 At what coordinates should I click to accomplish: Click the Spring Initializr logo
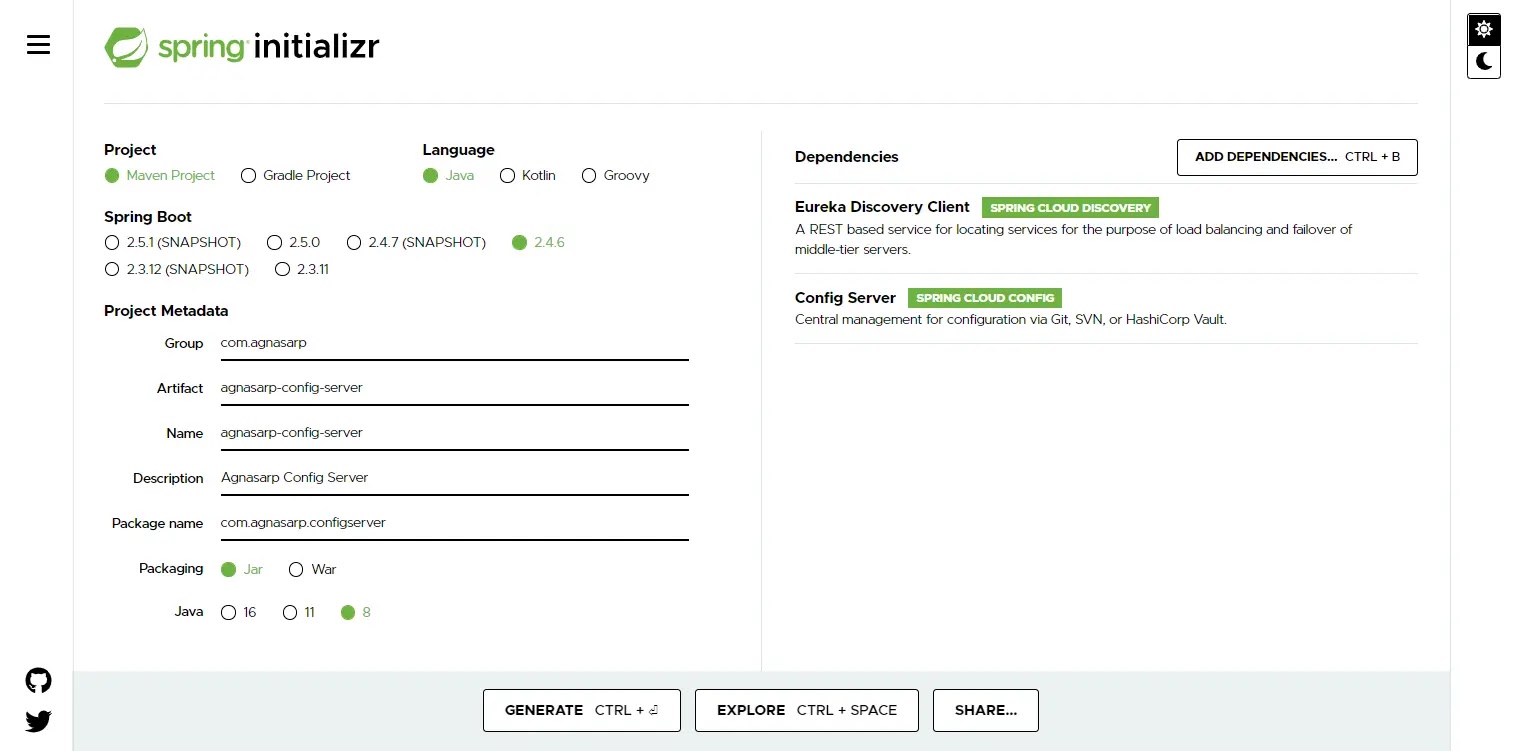click(242, 47)
